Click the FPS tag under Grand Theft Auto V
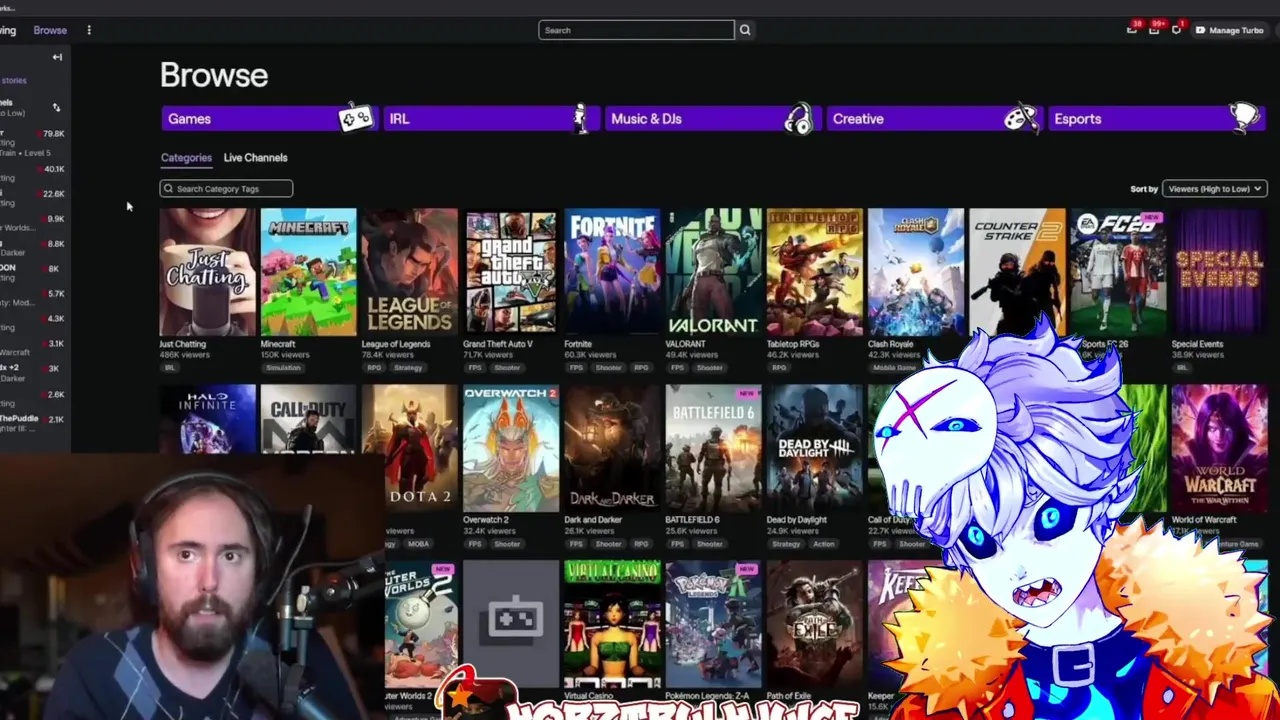The height and width of the screenshot is (720, 1280). [x=474, y=368]
